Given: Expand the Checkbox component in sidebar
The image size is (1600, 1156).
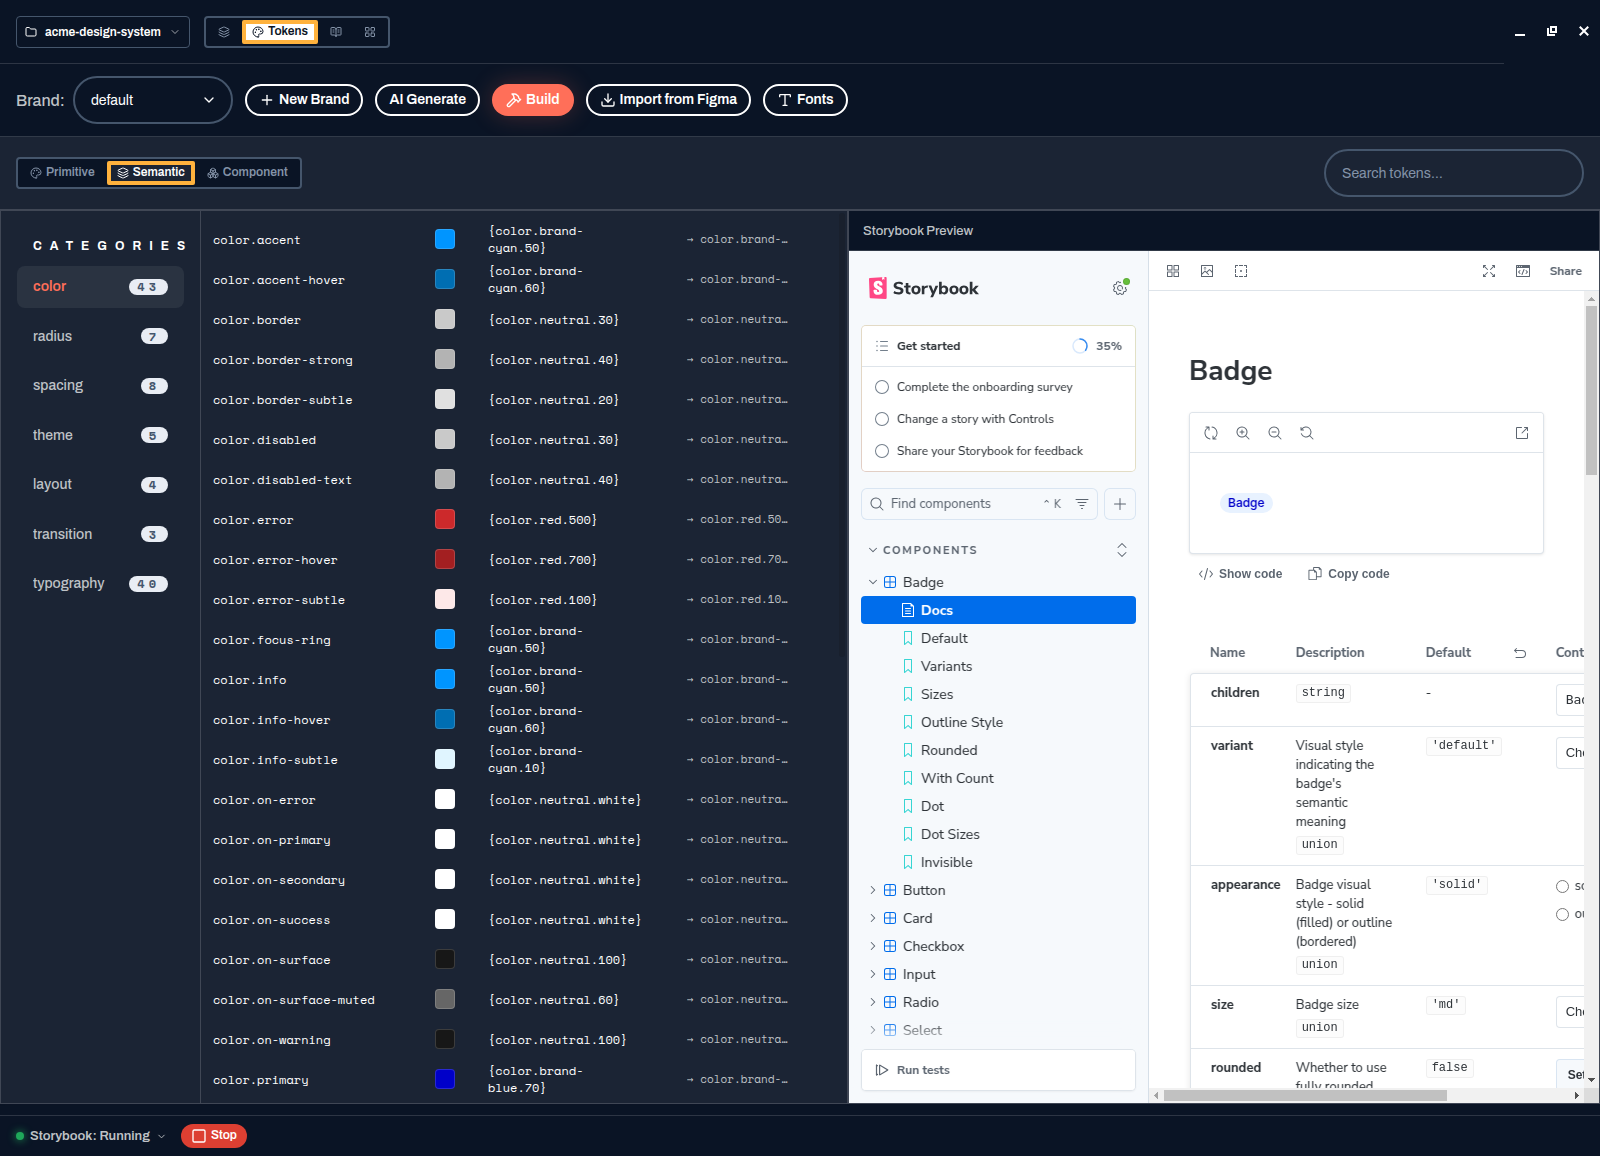Looking at the screenshot, I should click(x=873, y=946).
